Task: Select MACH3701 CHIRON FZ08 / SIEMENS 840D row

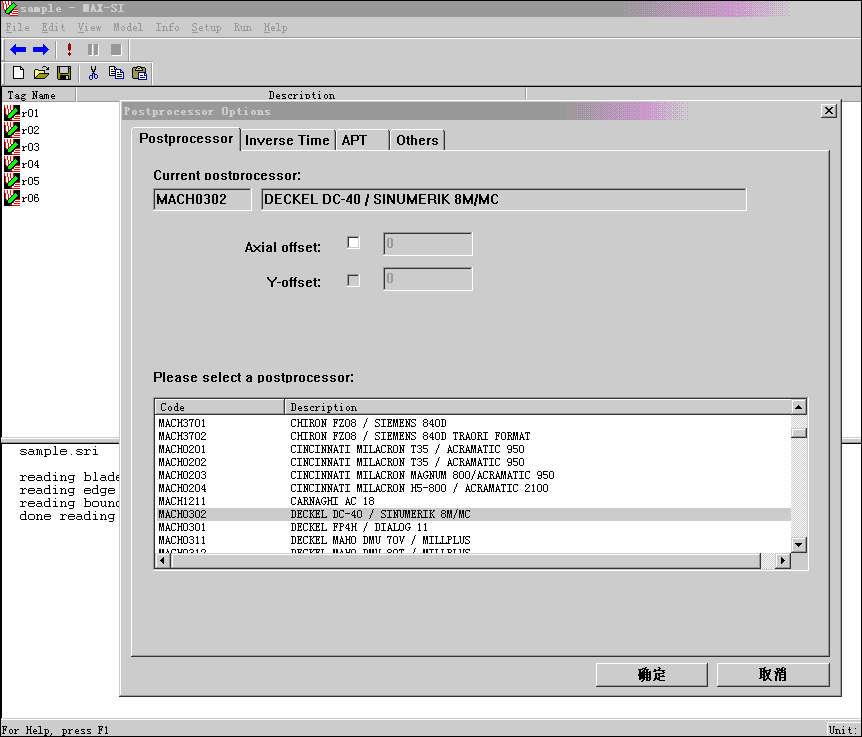Action: click(473, 423)
